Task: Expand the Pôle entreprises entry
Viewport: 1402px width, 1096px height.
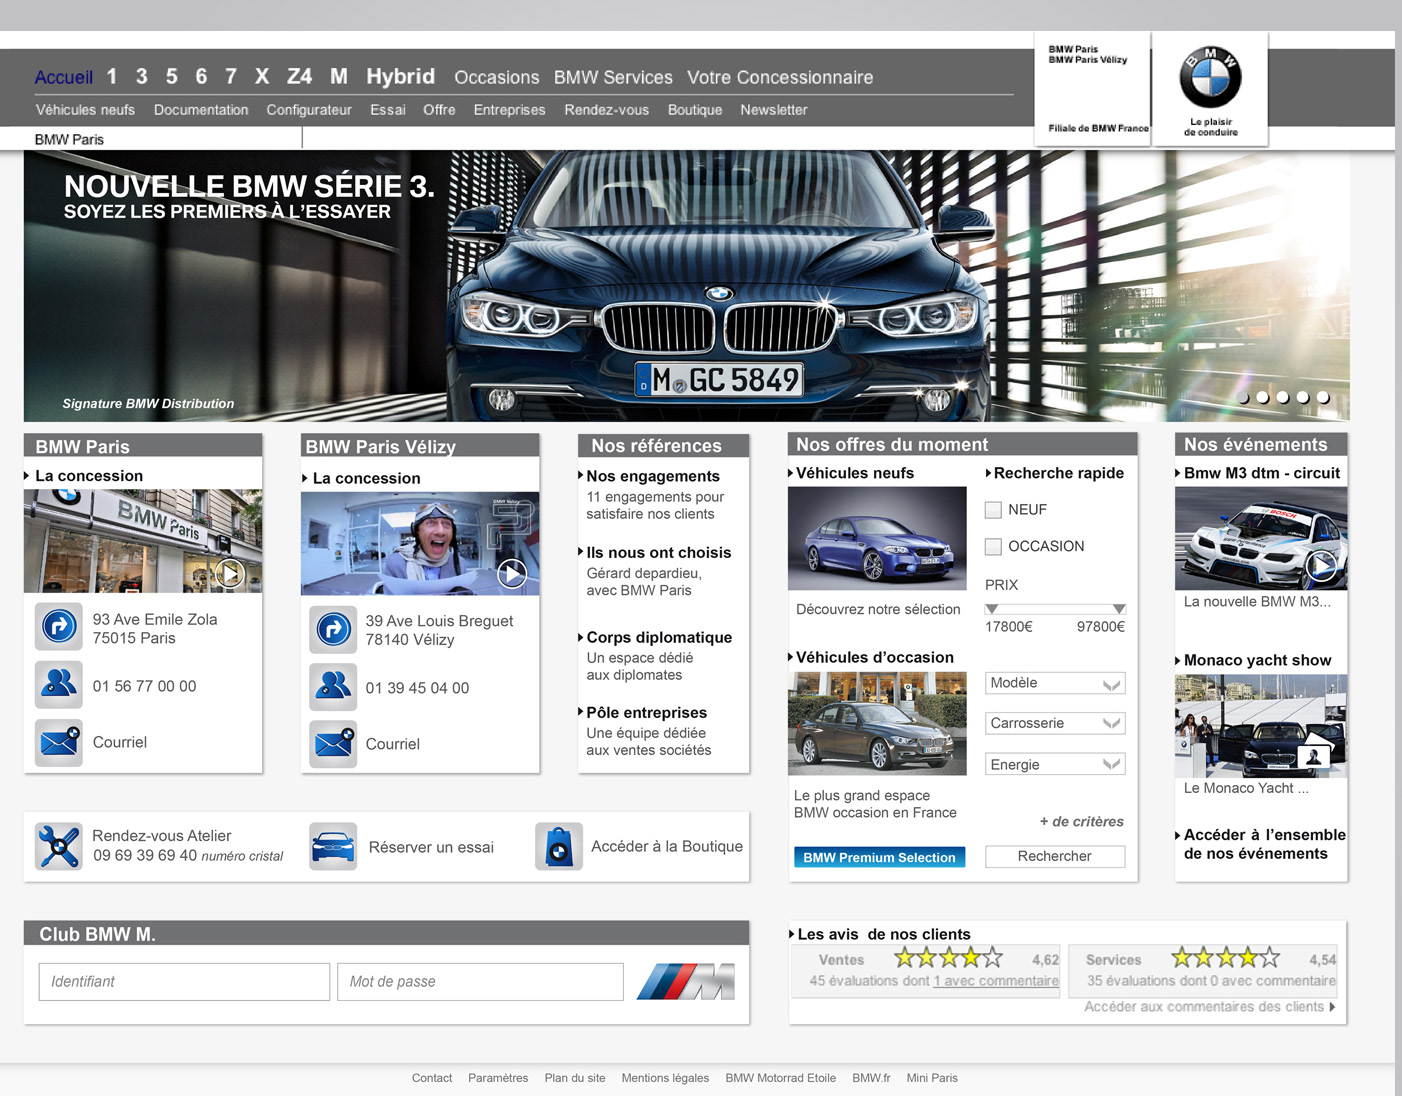Action: coord(643,712)
